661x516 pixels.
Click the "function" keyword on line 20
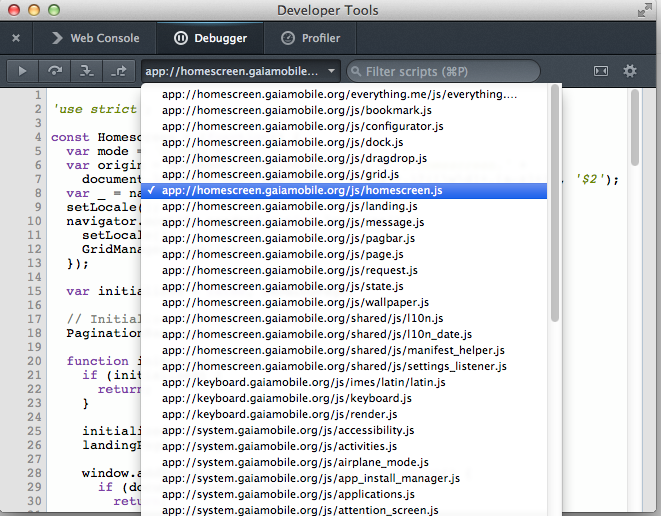[x=97, y=361]
